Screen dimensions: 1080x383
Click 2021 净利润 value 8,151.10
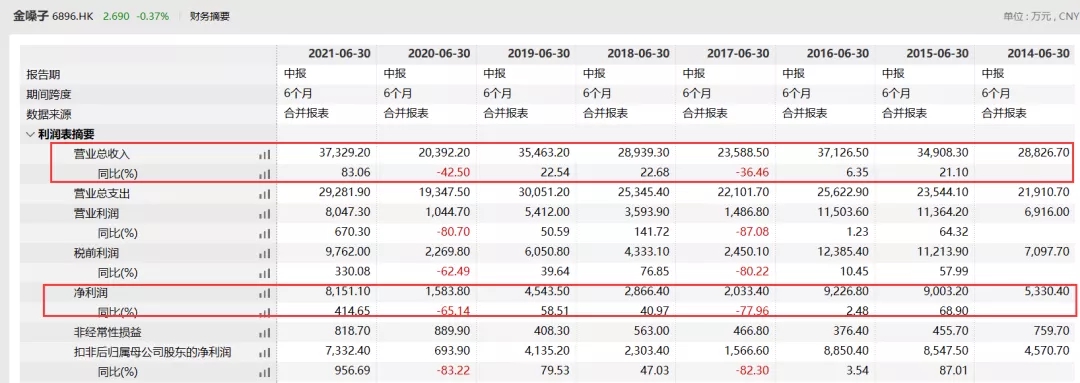coord(348,293)
